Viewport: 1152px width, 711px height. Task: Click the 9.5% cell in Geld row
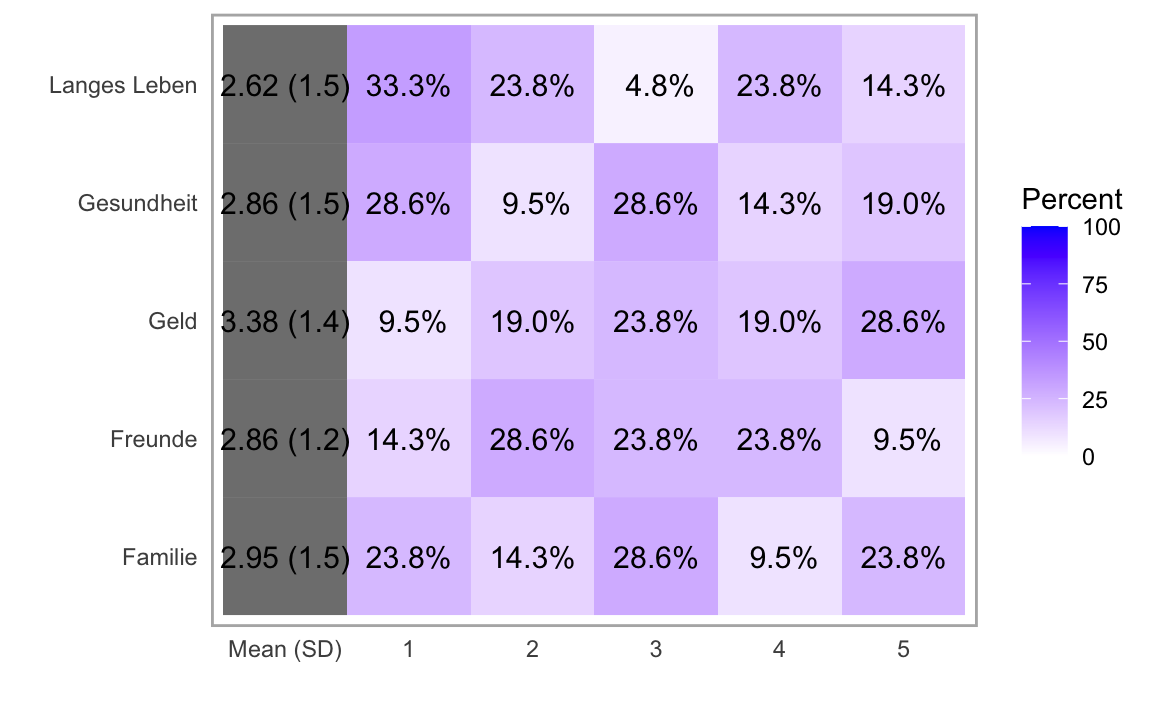tap(408, 322)
